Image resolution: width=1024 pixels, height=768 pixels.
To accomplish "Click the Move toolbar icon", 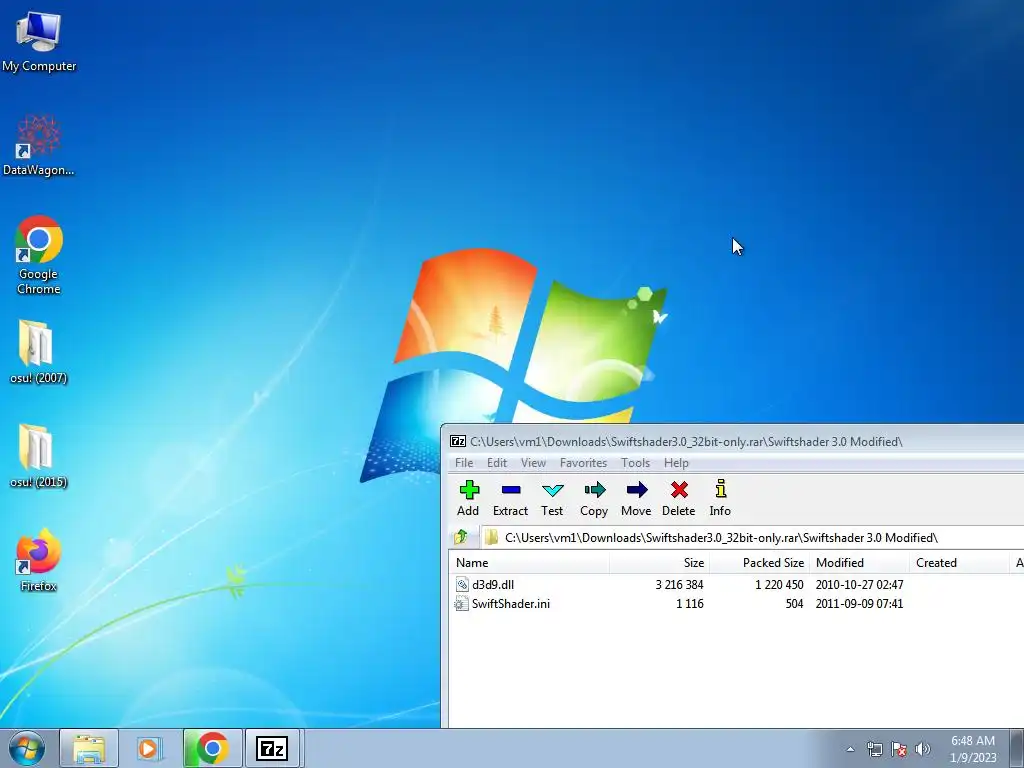I will 636,498.
